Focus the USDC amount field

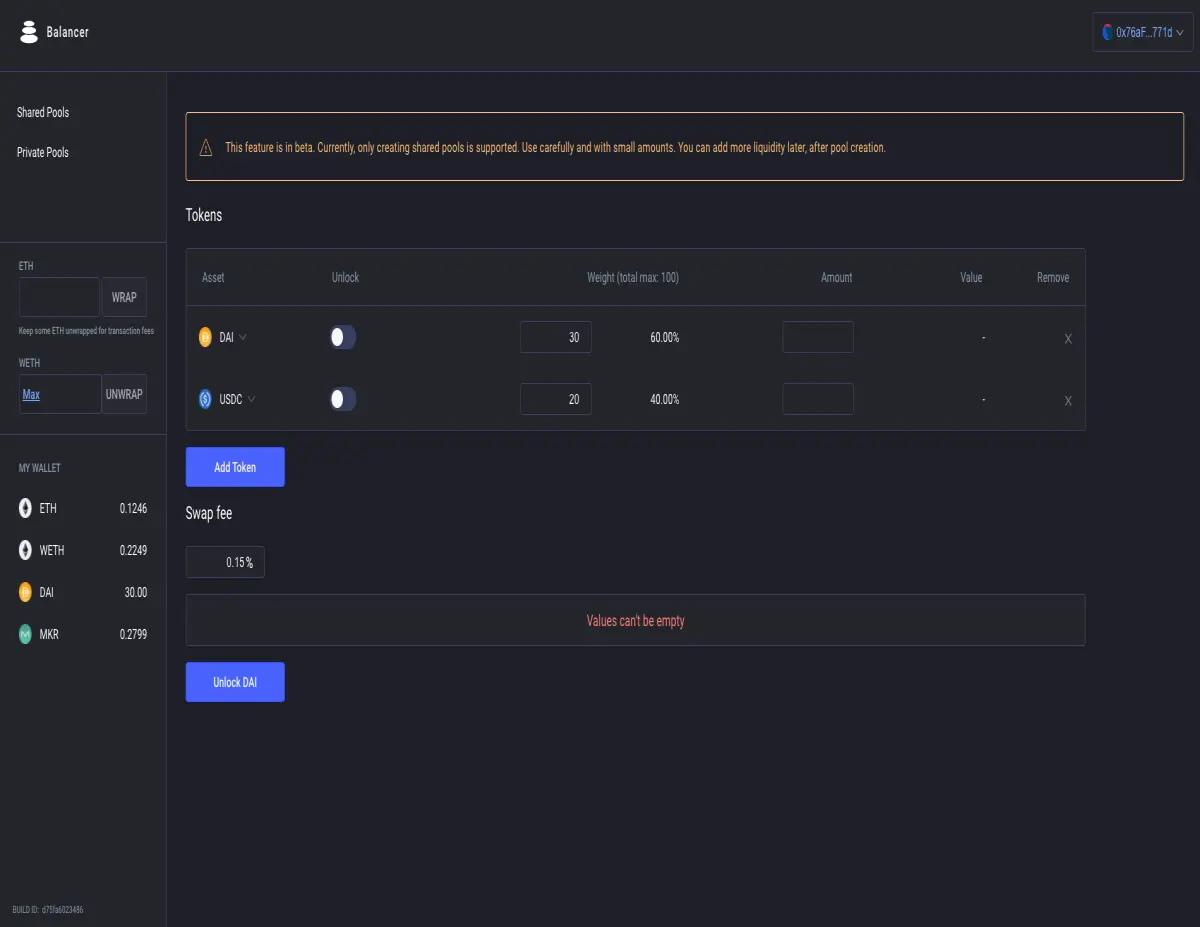(818, 399)
